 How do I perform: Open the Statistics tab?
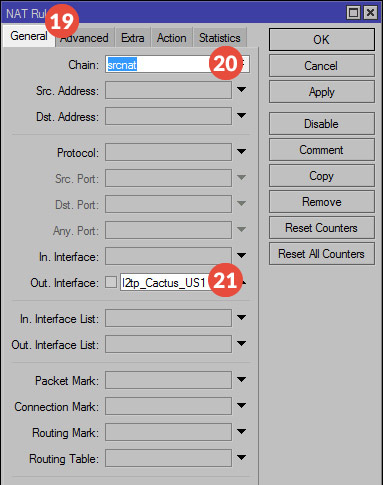220,38
